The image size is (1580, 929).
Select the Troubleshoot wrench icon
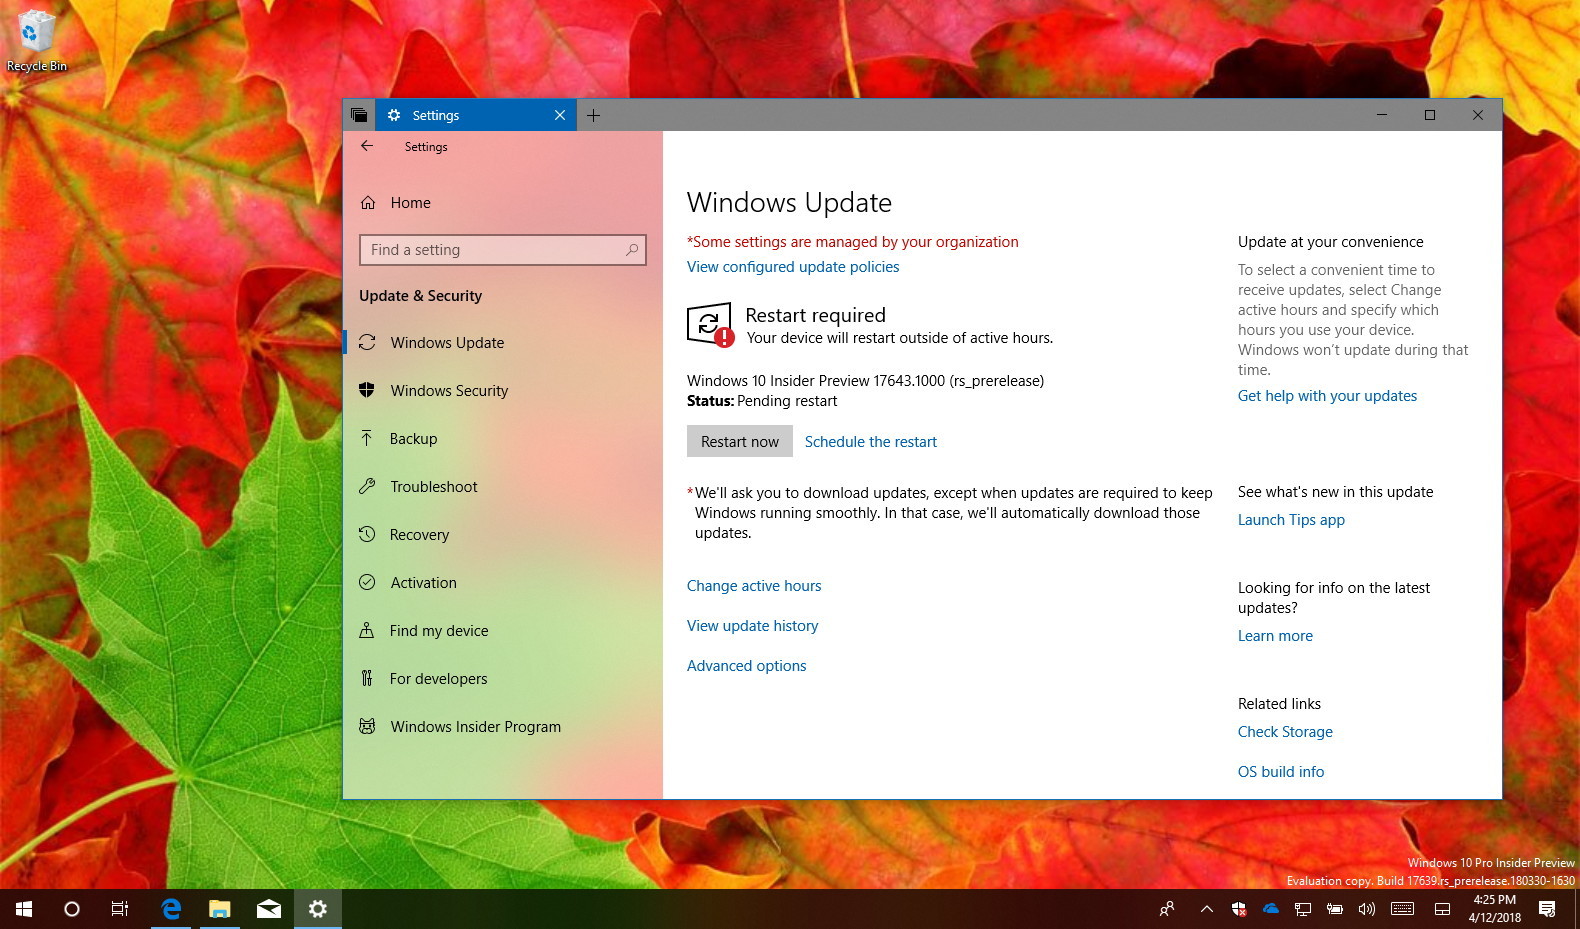367,486
